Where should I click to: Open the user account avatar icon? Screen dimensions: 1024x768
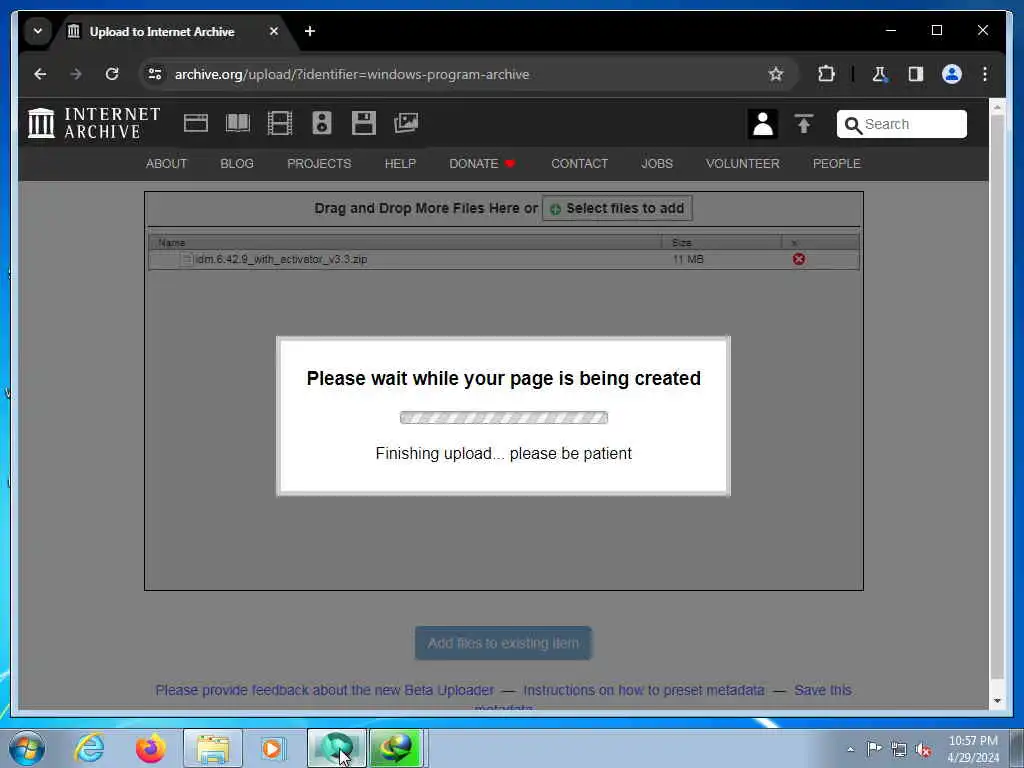pos(762,123)
